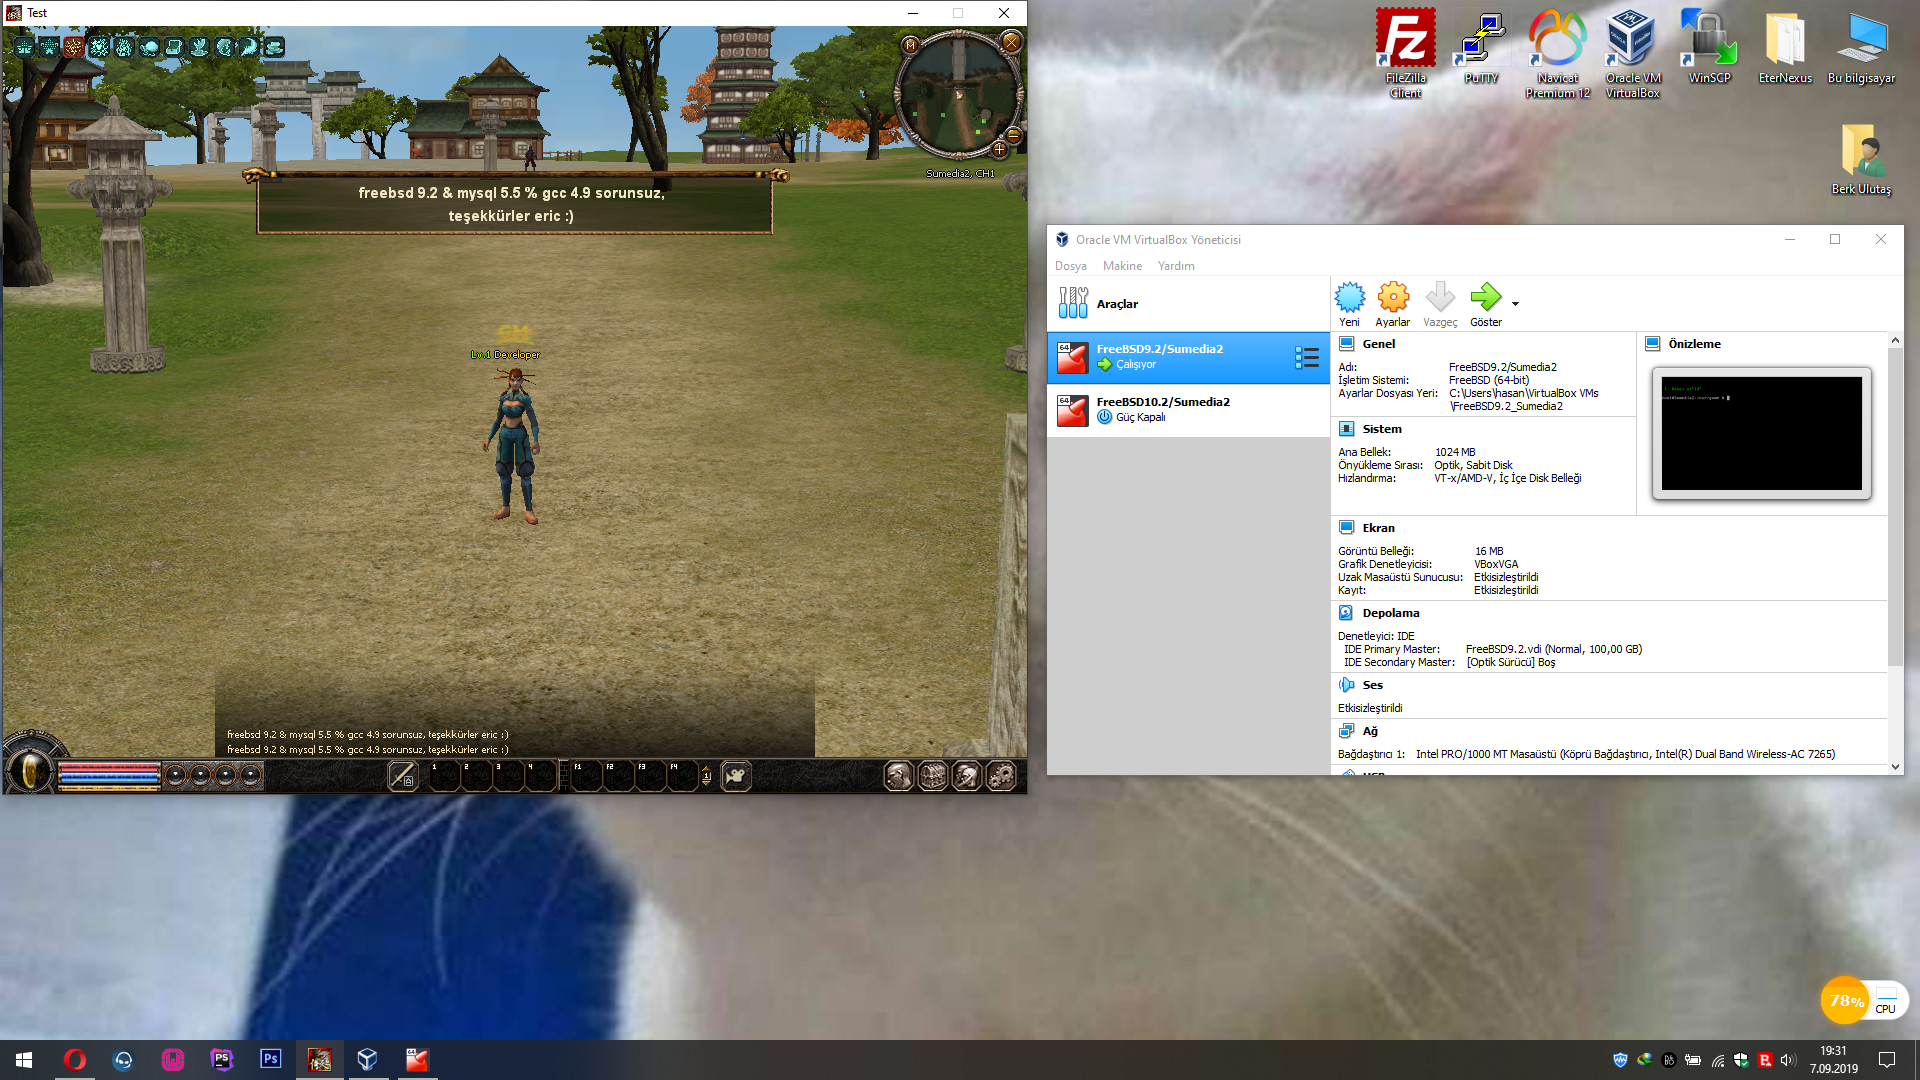Open the messenger helmet icon in game
1920x1080 pixels.
click(x=967, y=775)
